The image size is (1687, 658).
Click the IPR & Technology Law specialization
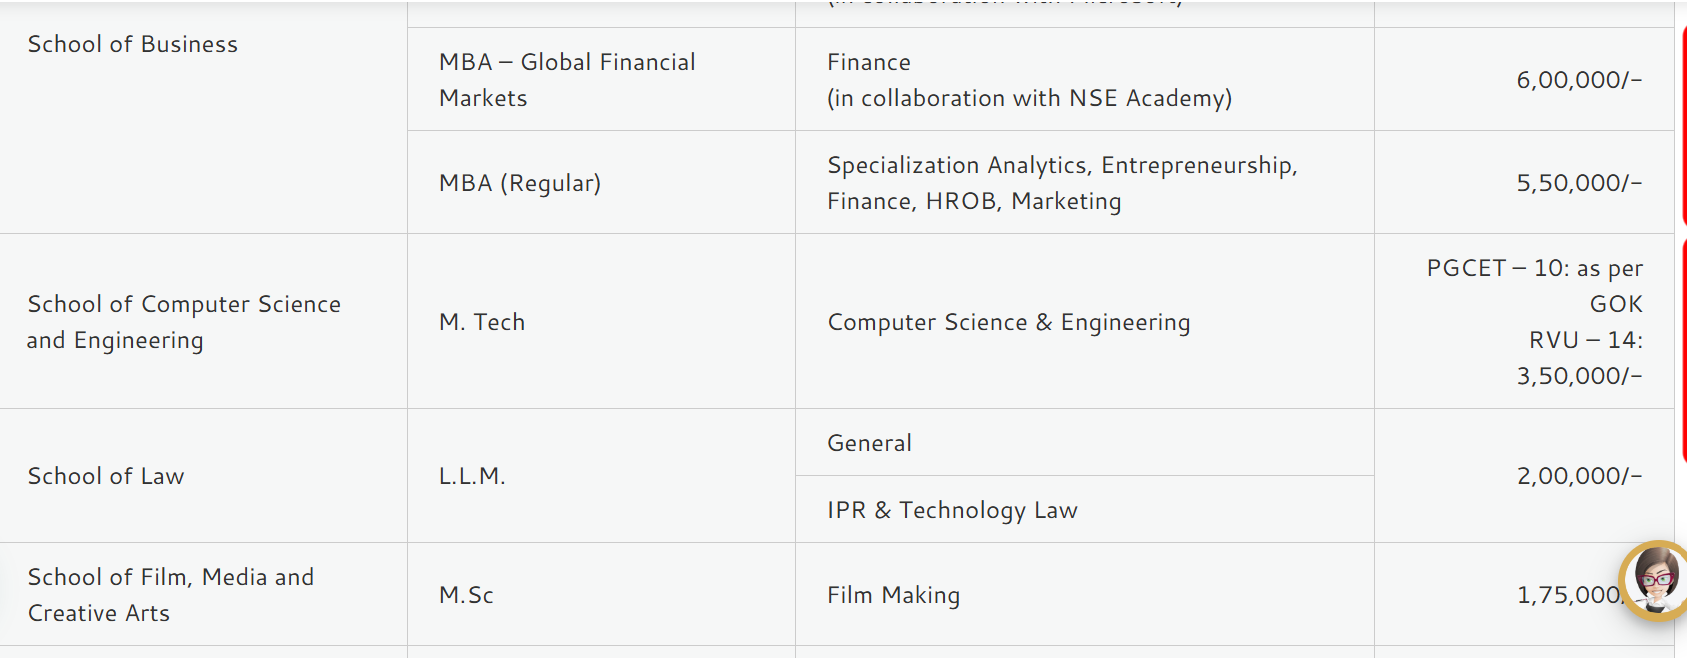pyautogui.click(x=951, y=509)
